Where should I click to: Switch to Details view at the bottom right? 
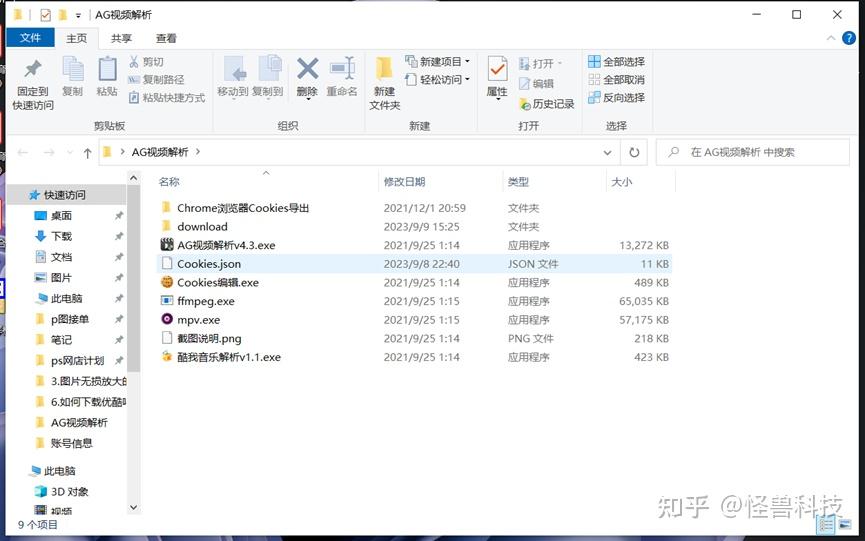tap(826, 525)
